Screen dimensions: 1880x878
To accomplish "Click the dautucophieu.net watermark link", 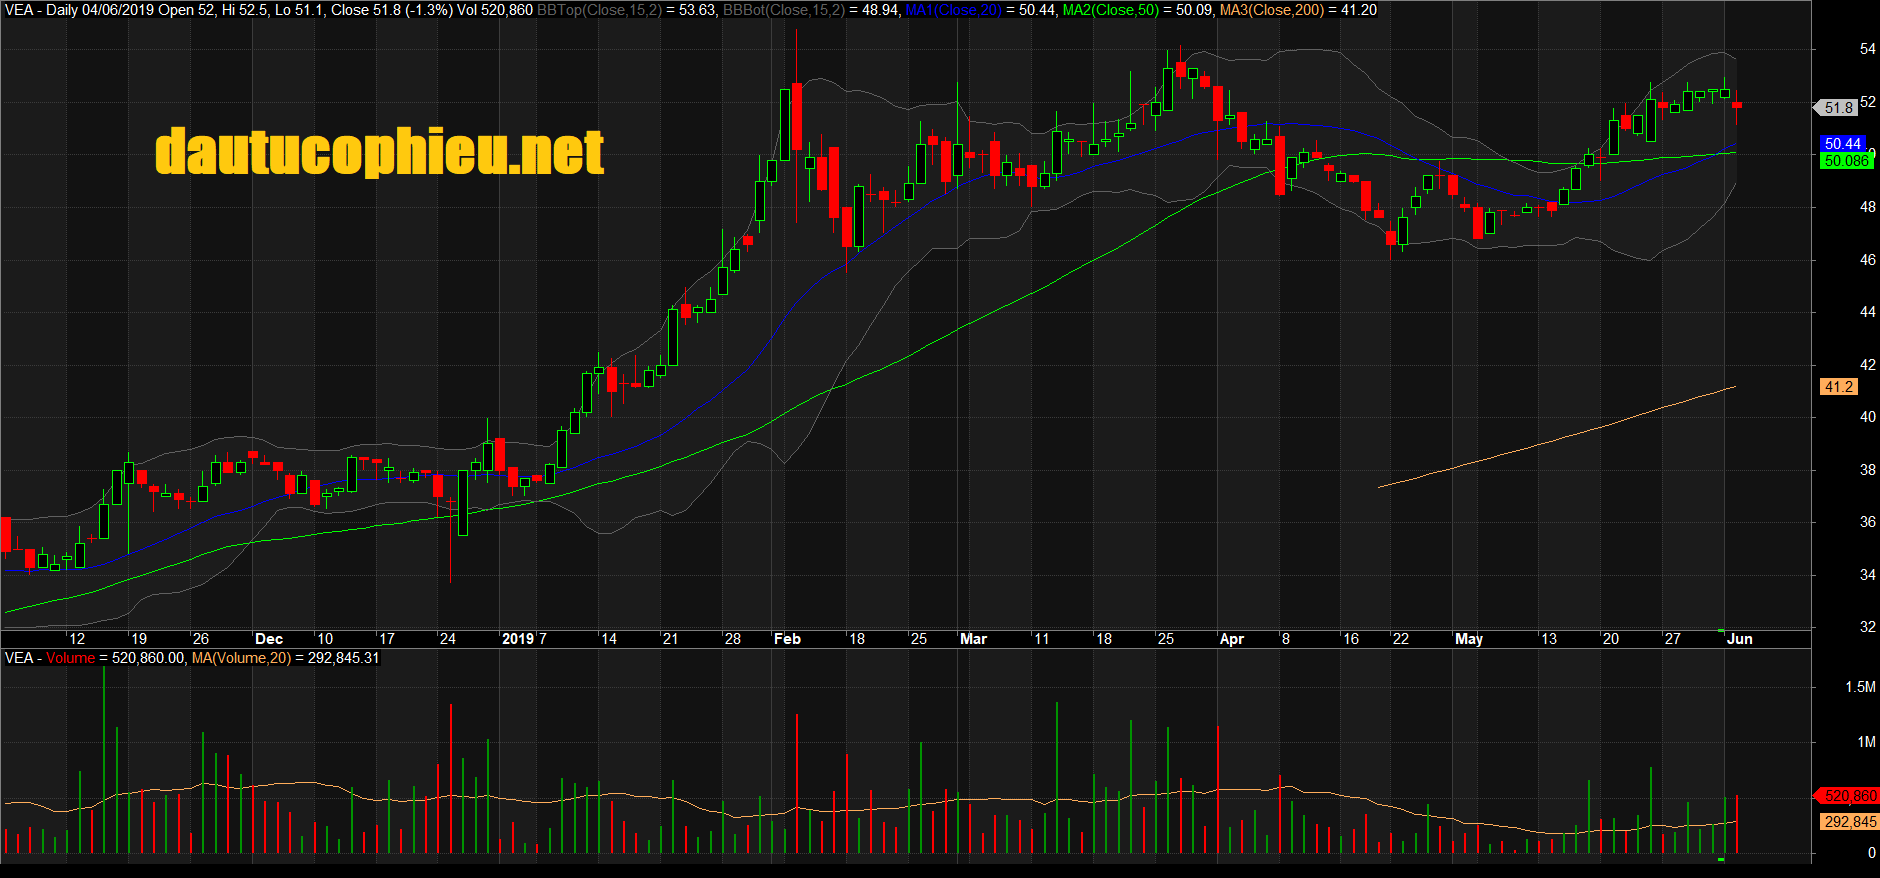I will [x=380, y=151].
